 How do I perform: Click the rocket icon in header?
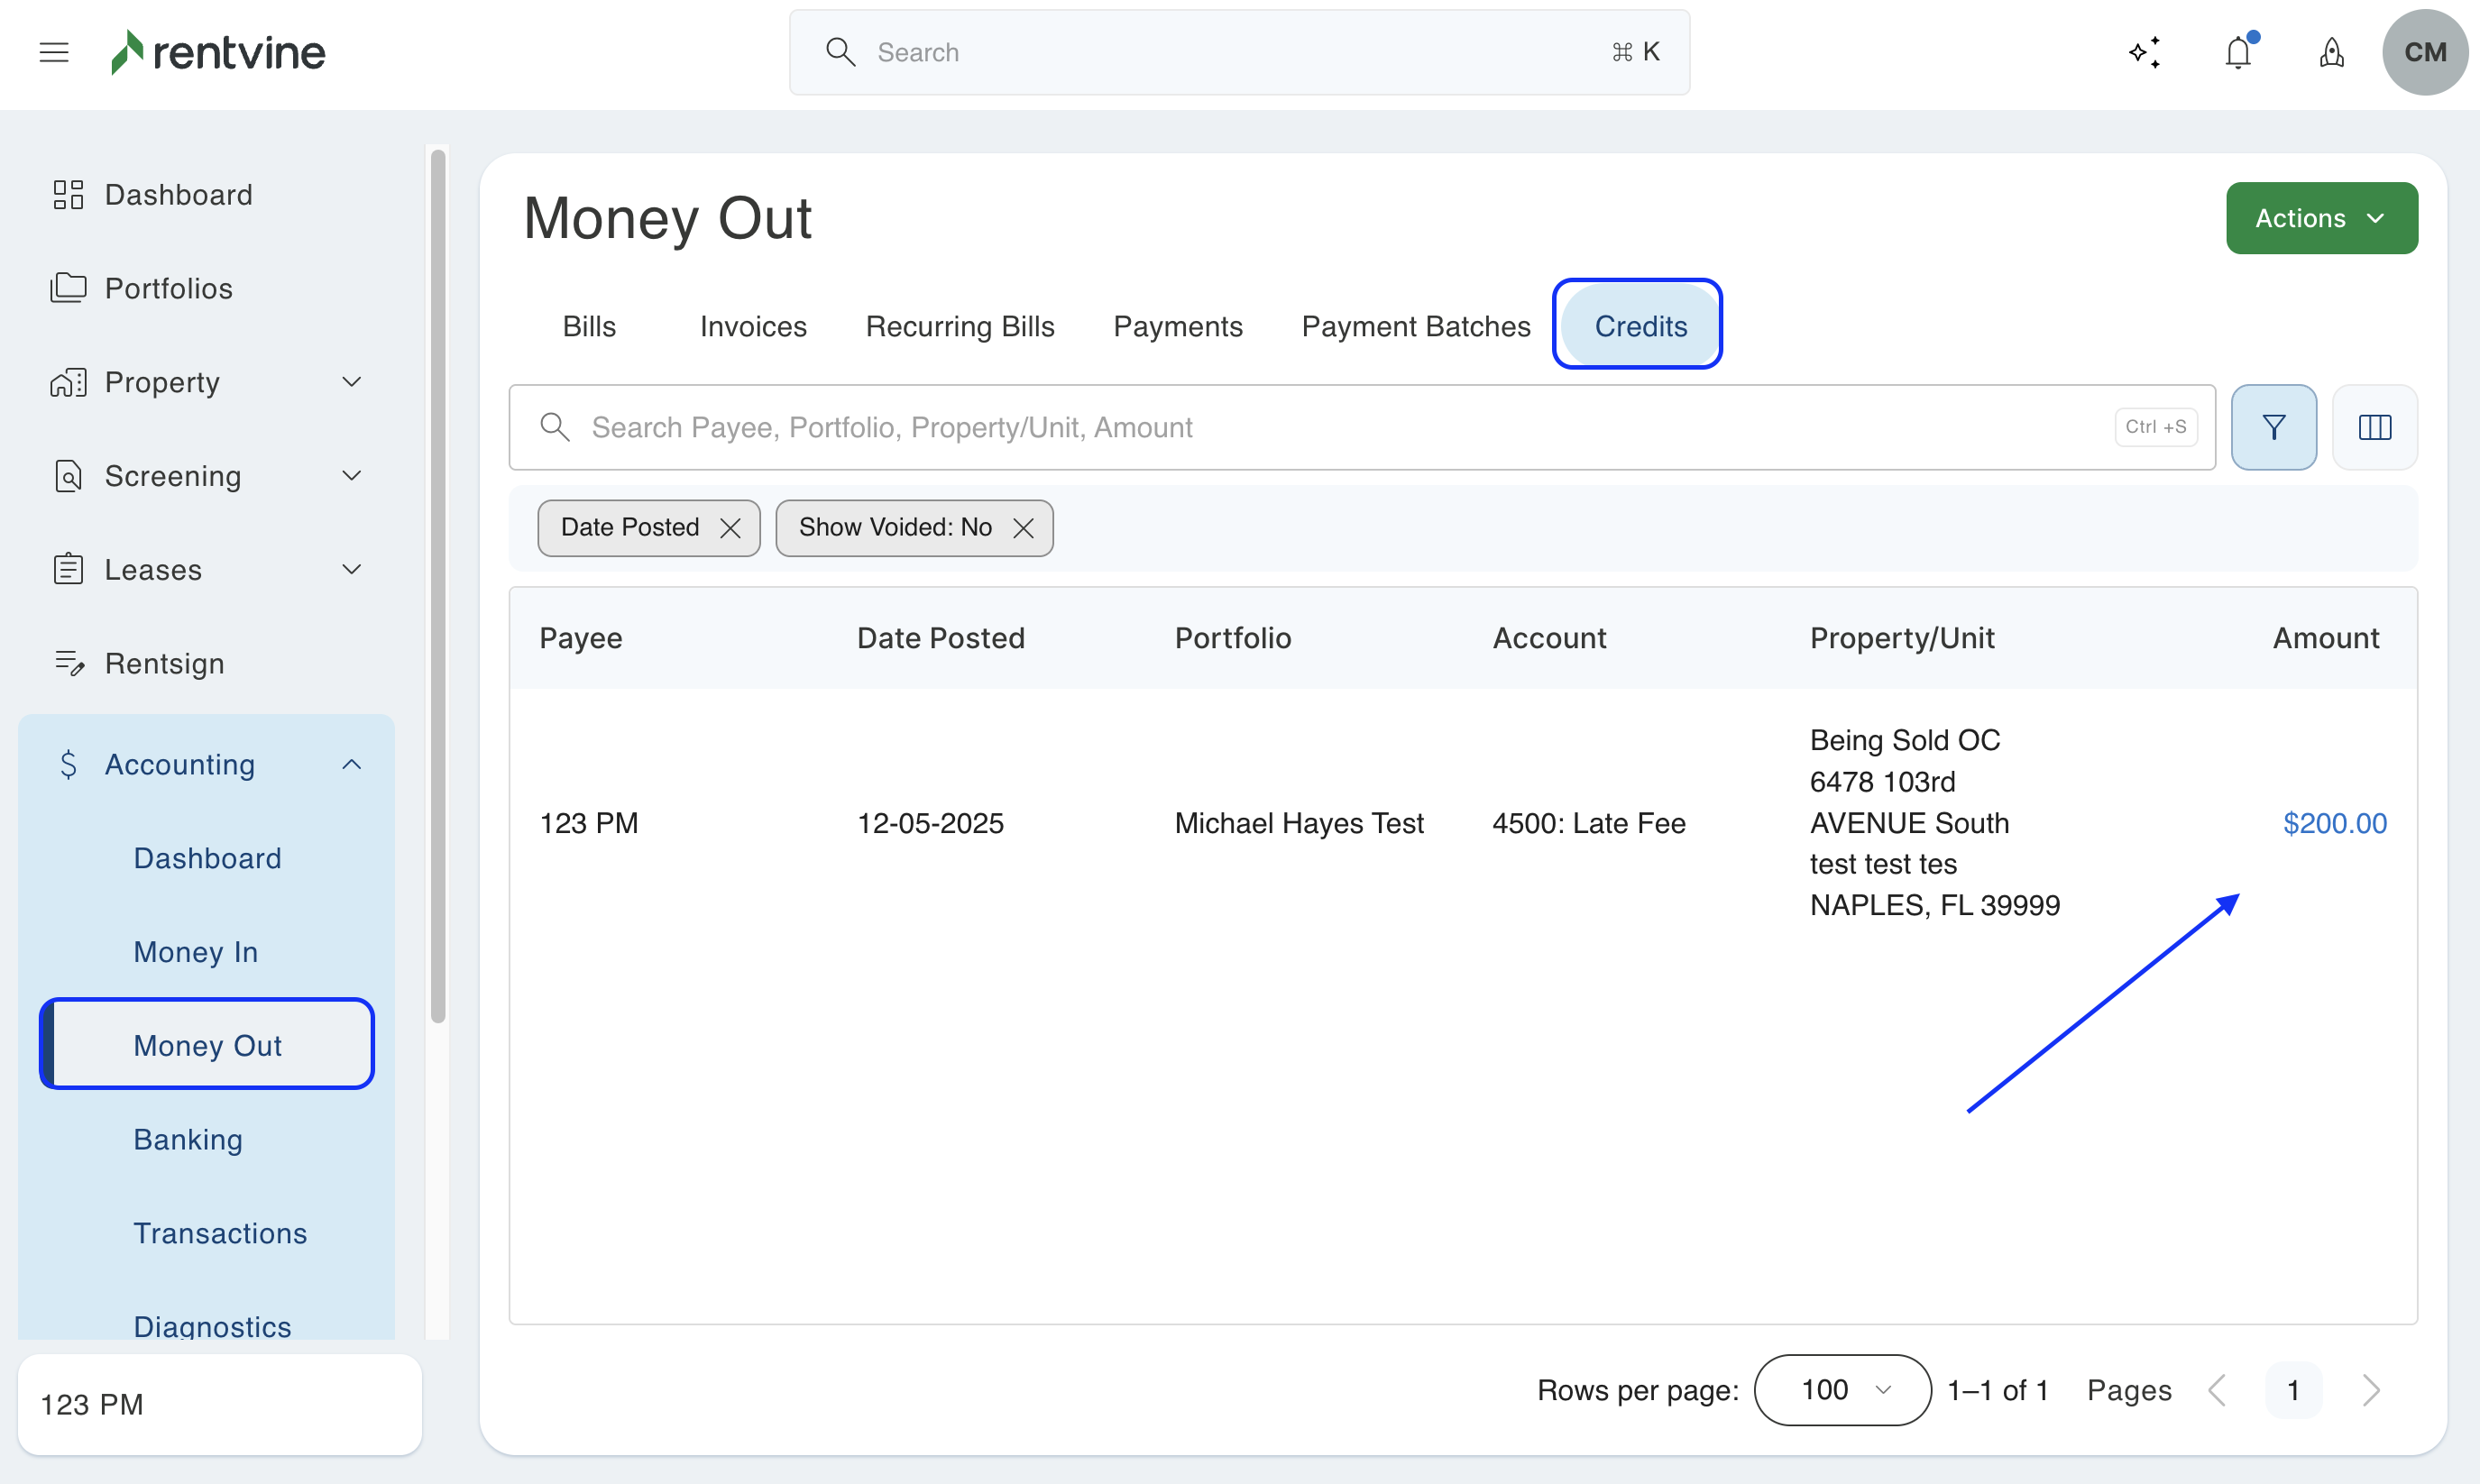(2331, 52)
